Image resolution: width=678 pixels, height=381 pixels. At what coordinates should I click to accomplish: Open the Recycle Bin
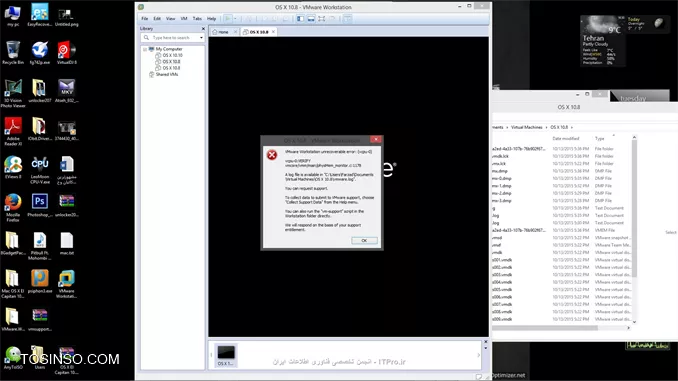13,53
